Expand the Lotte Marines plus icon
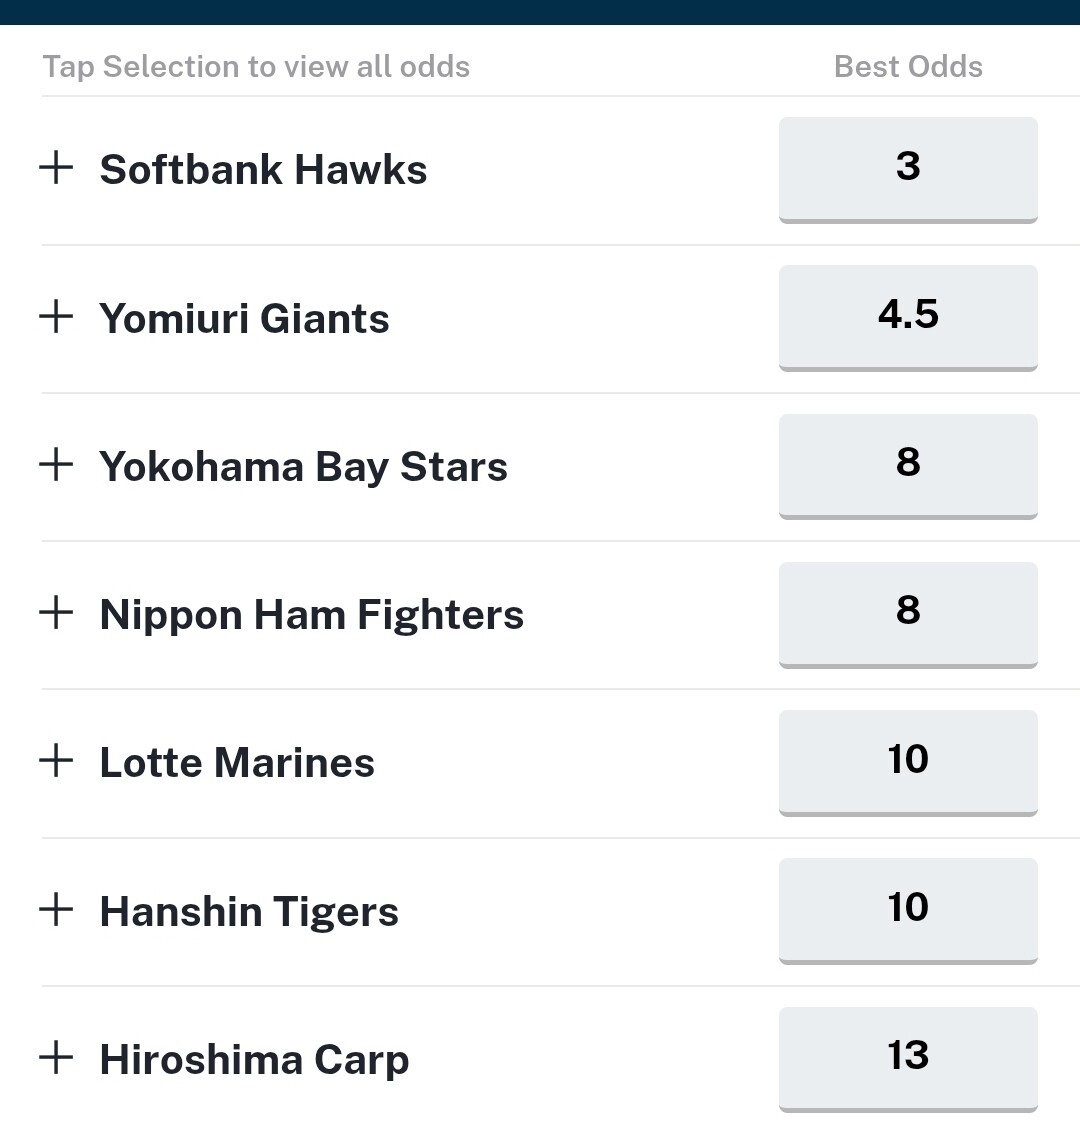The image size is (1080, 1124). pos(56,761)
